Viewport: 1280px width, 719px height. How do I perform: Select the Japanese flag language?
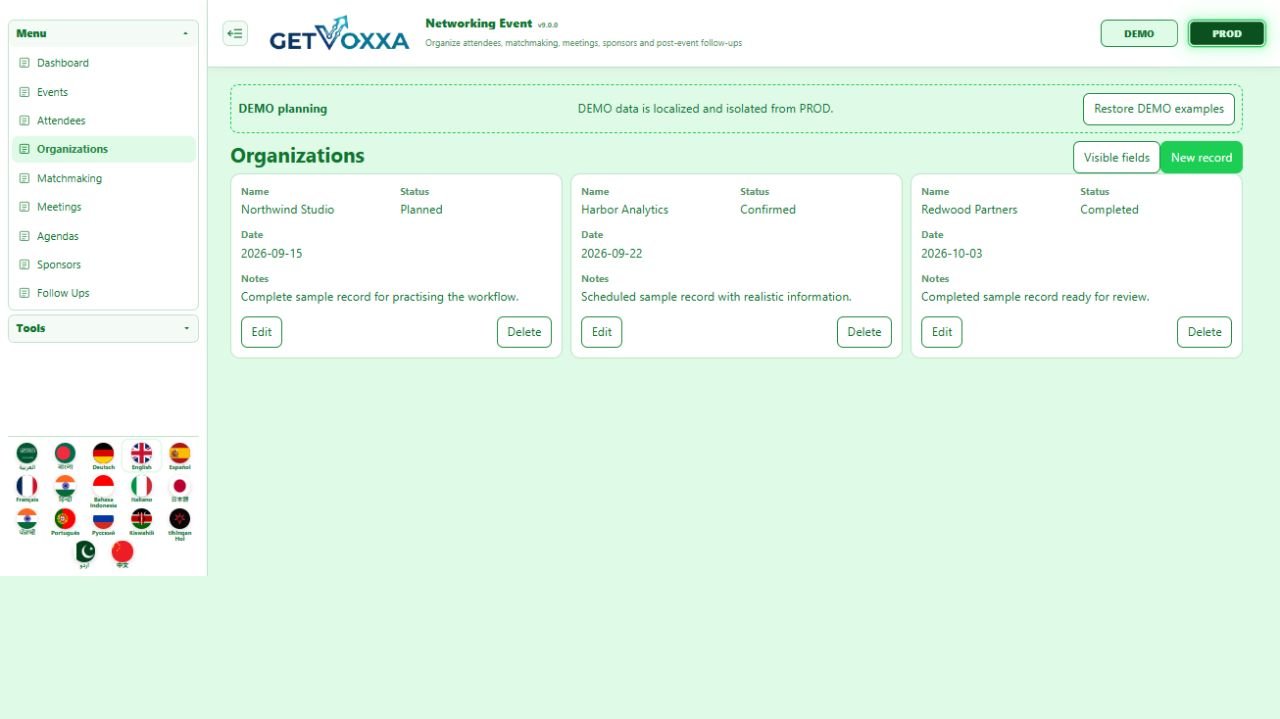pyautogui.click(x=179, y=489)
